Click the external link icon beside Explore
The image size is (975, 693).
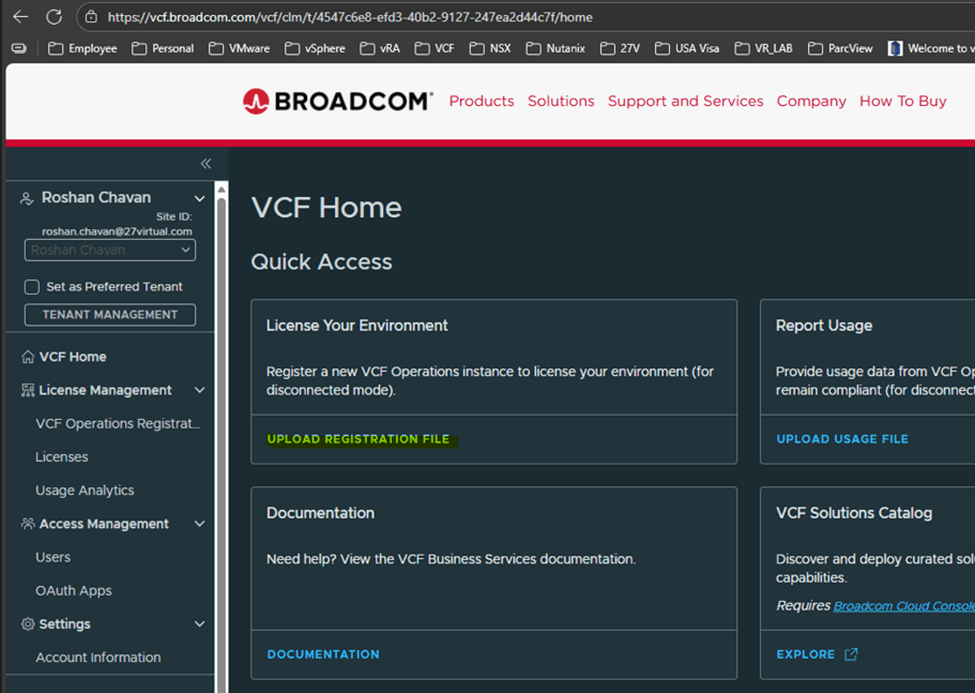tap(851, 655)
